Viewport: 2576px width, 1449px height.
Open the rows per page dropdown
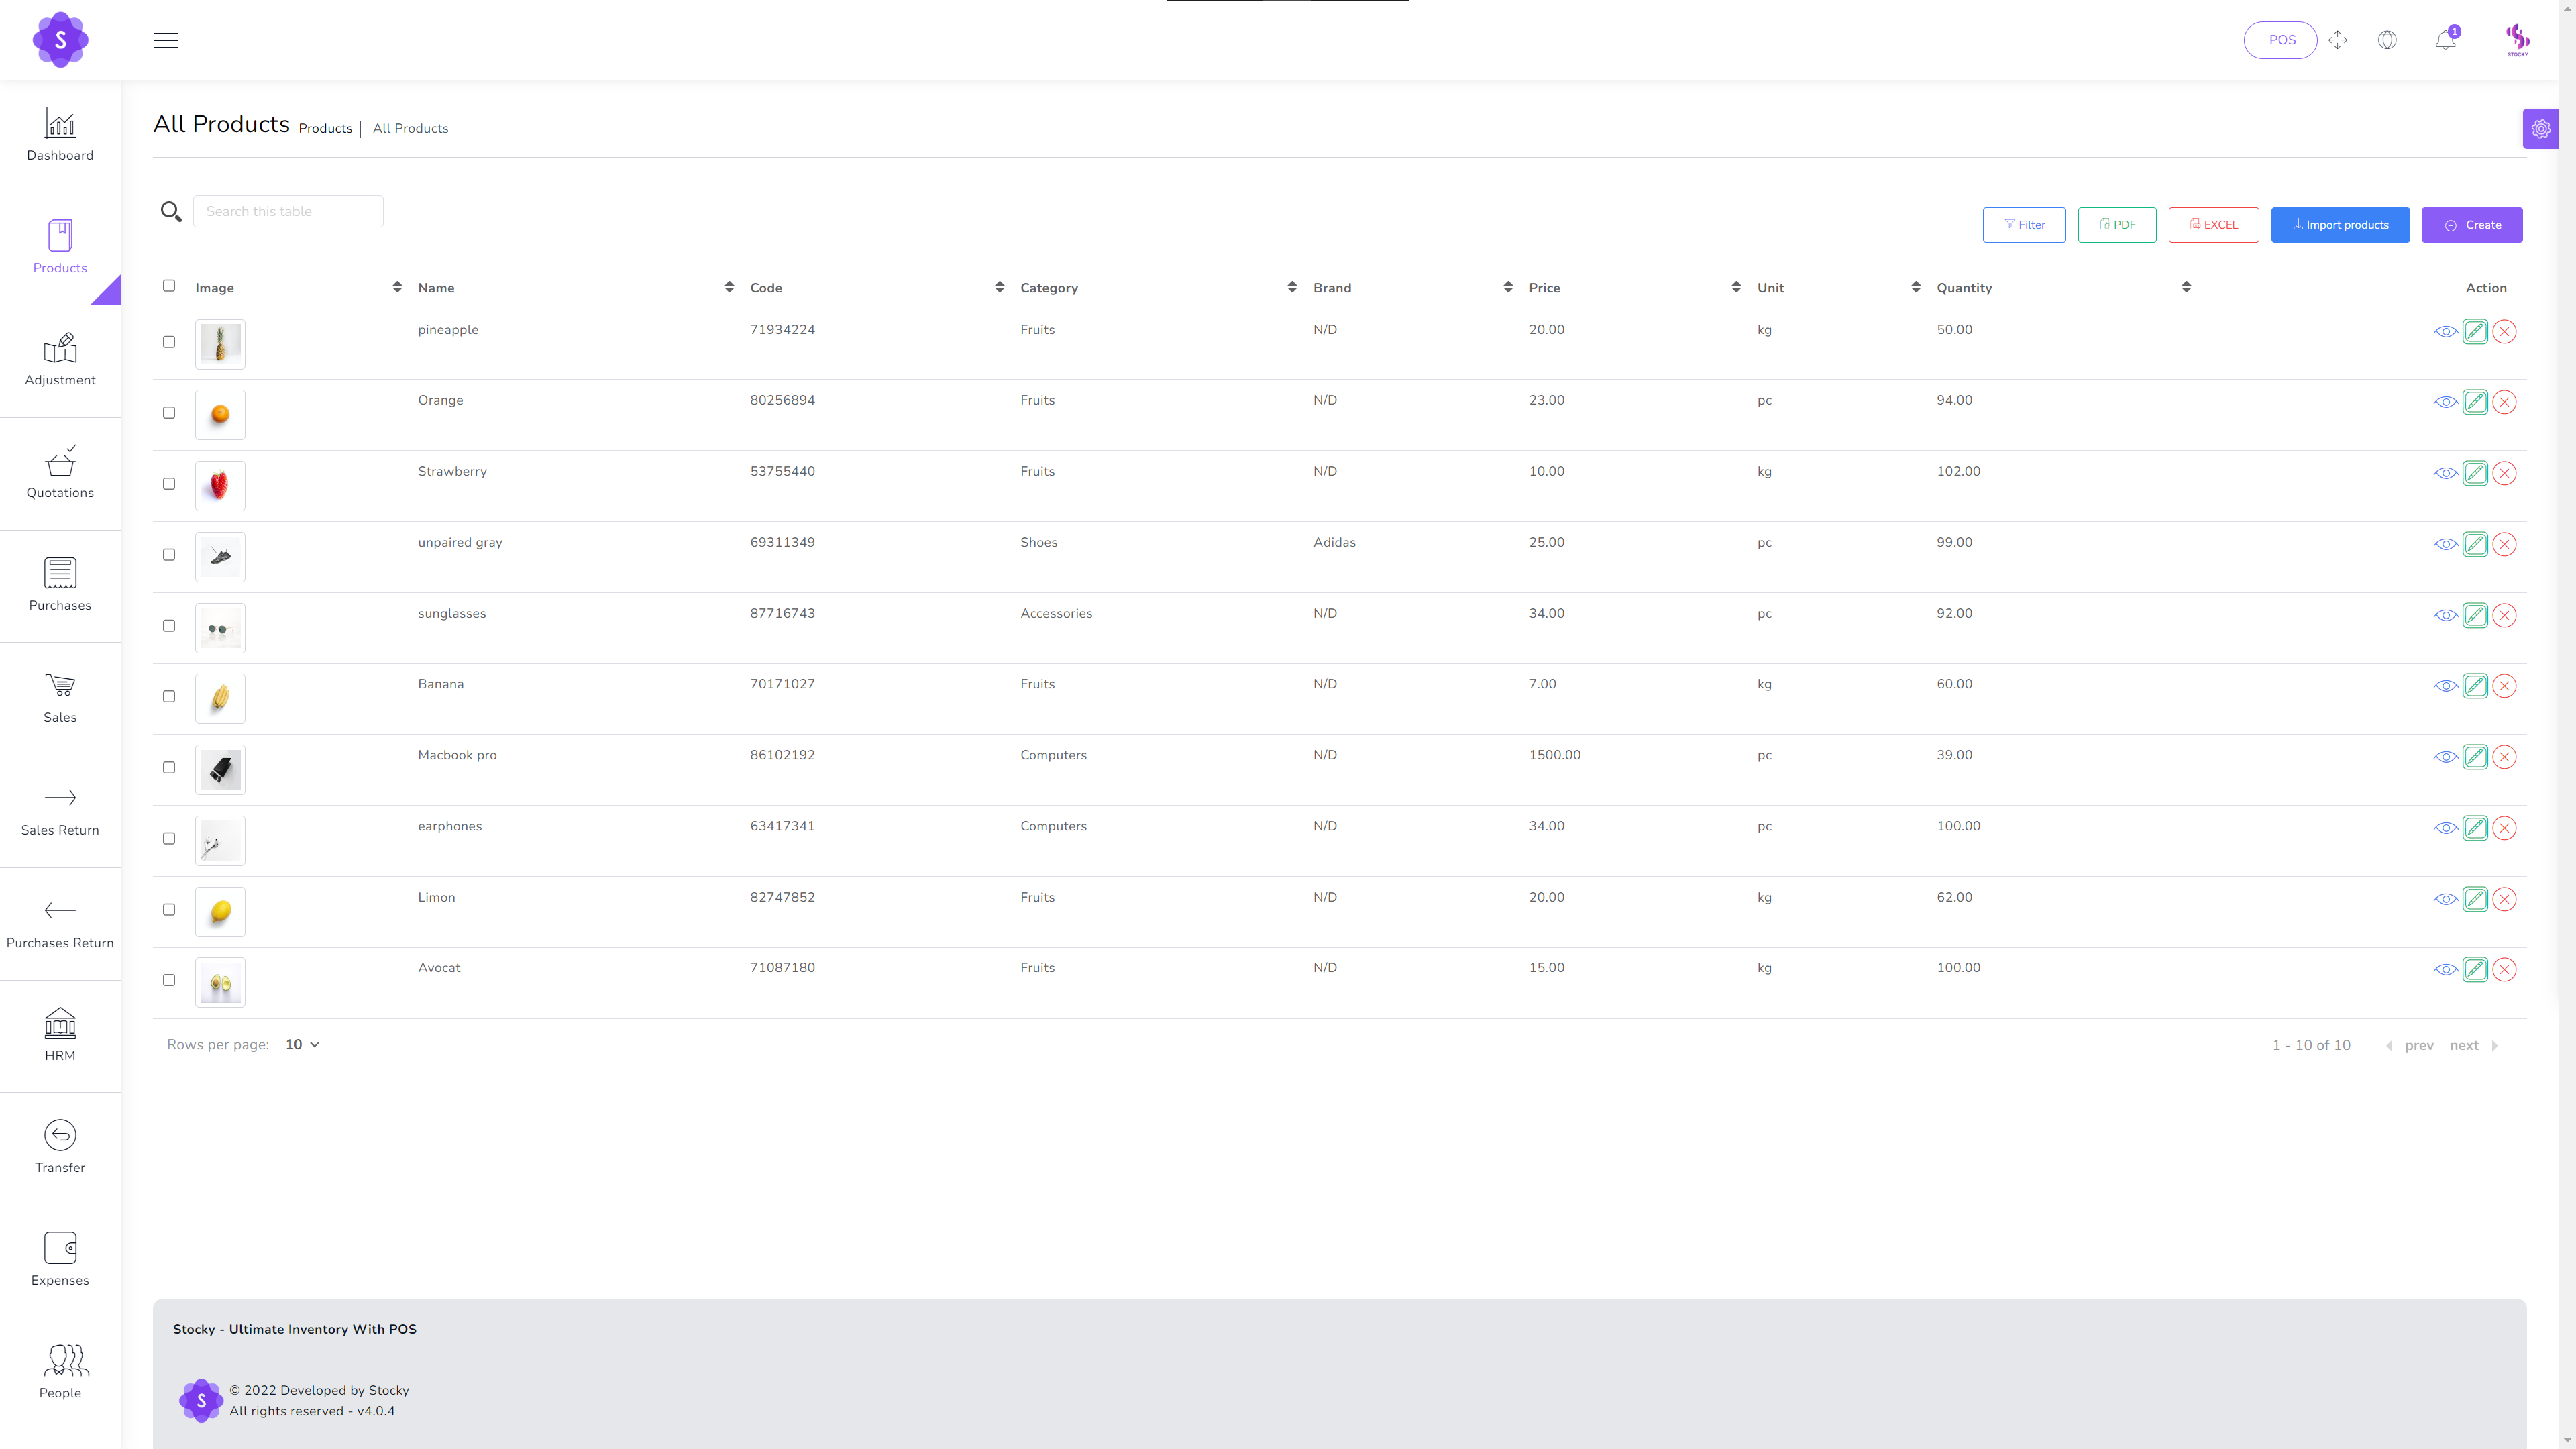[301, 1044]
